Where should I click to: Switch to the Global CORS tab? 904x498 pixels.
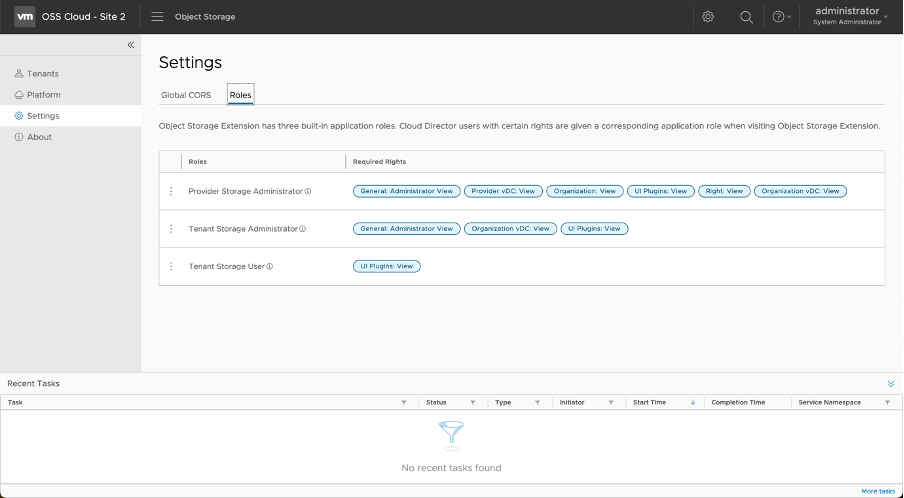click(186, 95)
